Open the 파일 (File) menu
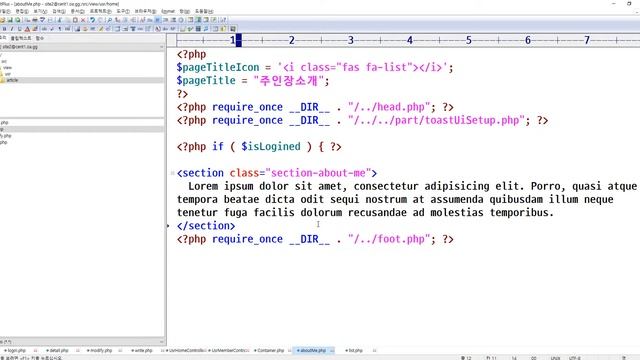640x360 pixels. pos(4,11)
